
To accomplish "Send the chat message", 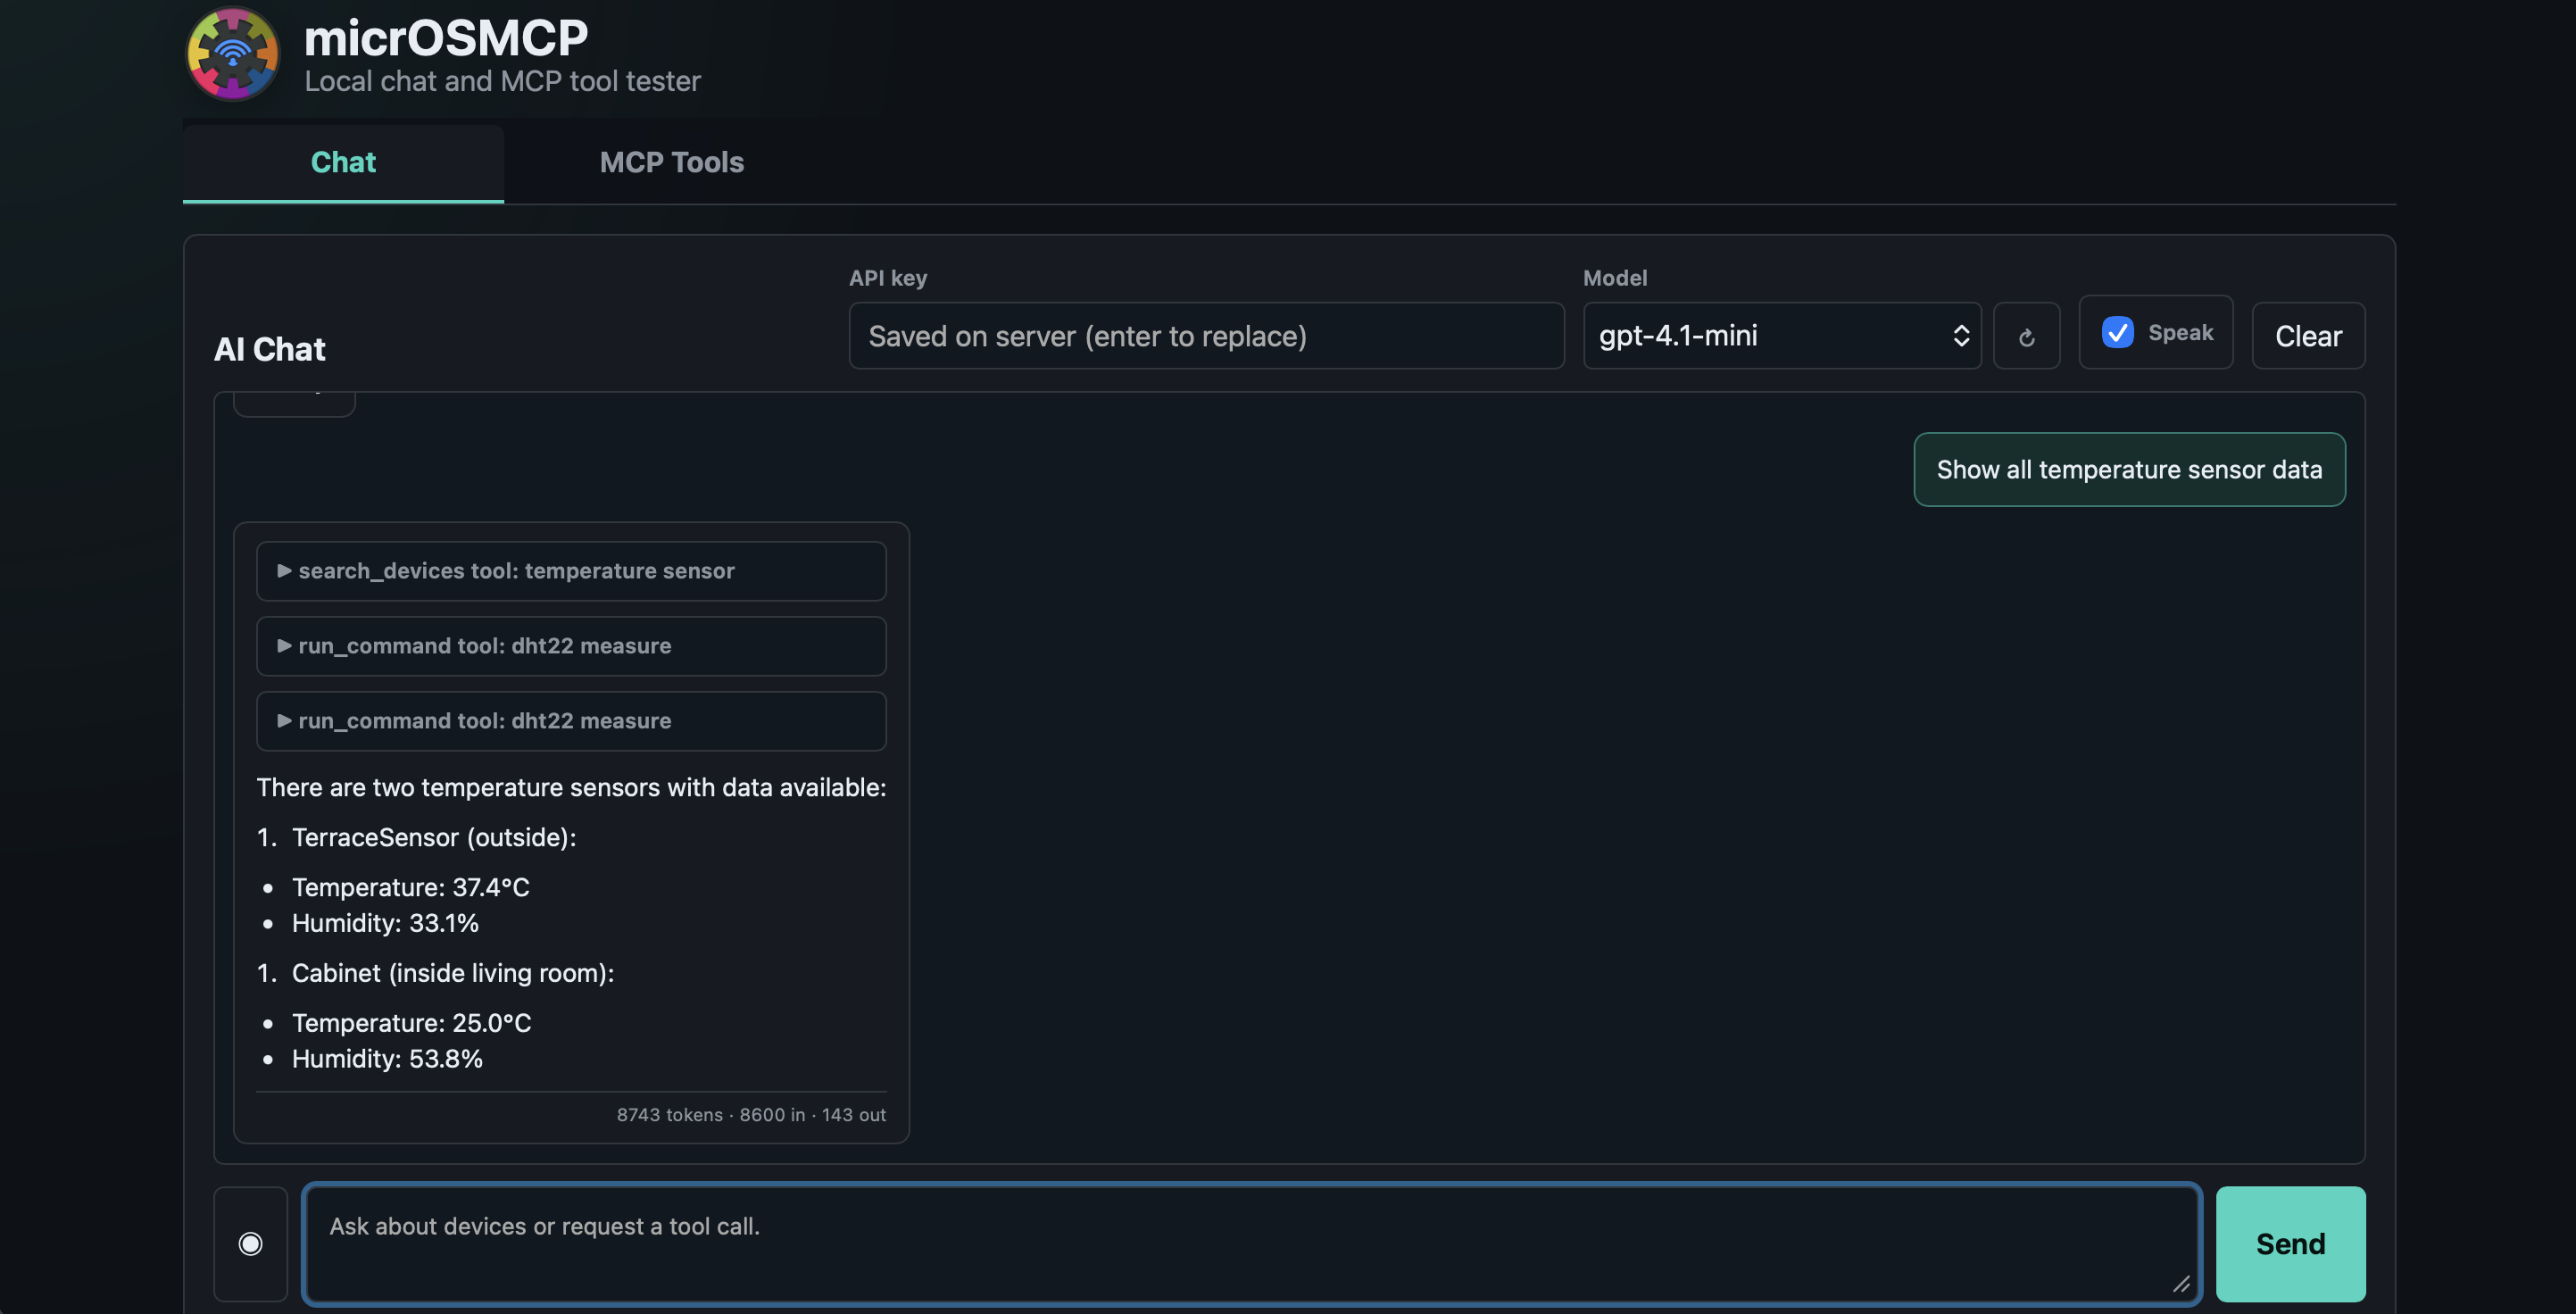I will [x=2290, y=1244].
